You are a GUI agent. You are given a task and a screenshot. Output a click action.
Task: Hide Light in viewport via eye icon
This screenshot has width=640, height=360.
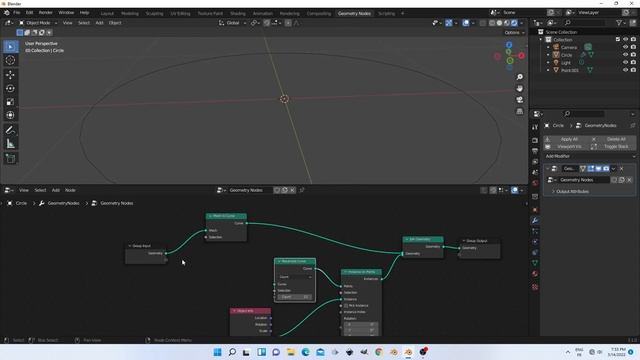(x=625, y=62)
